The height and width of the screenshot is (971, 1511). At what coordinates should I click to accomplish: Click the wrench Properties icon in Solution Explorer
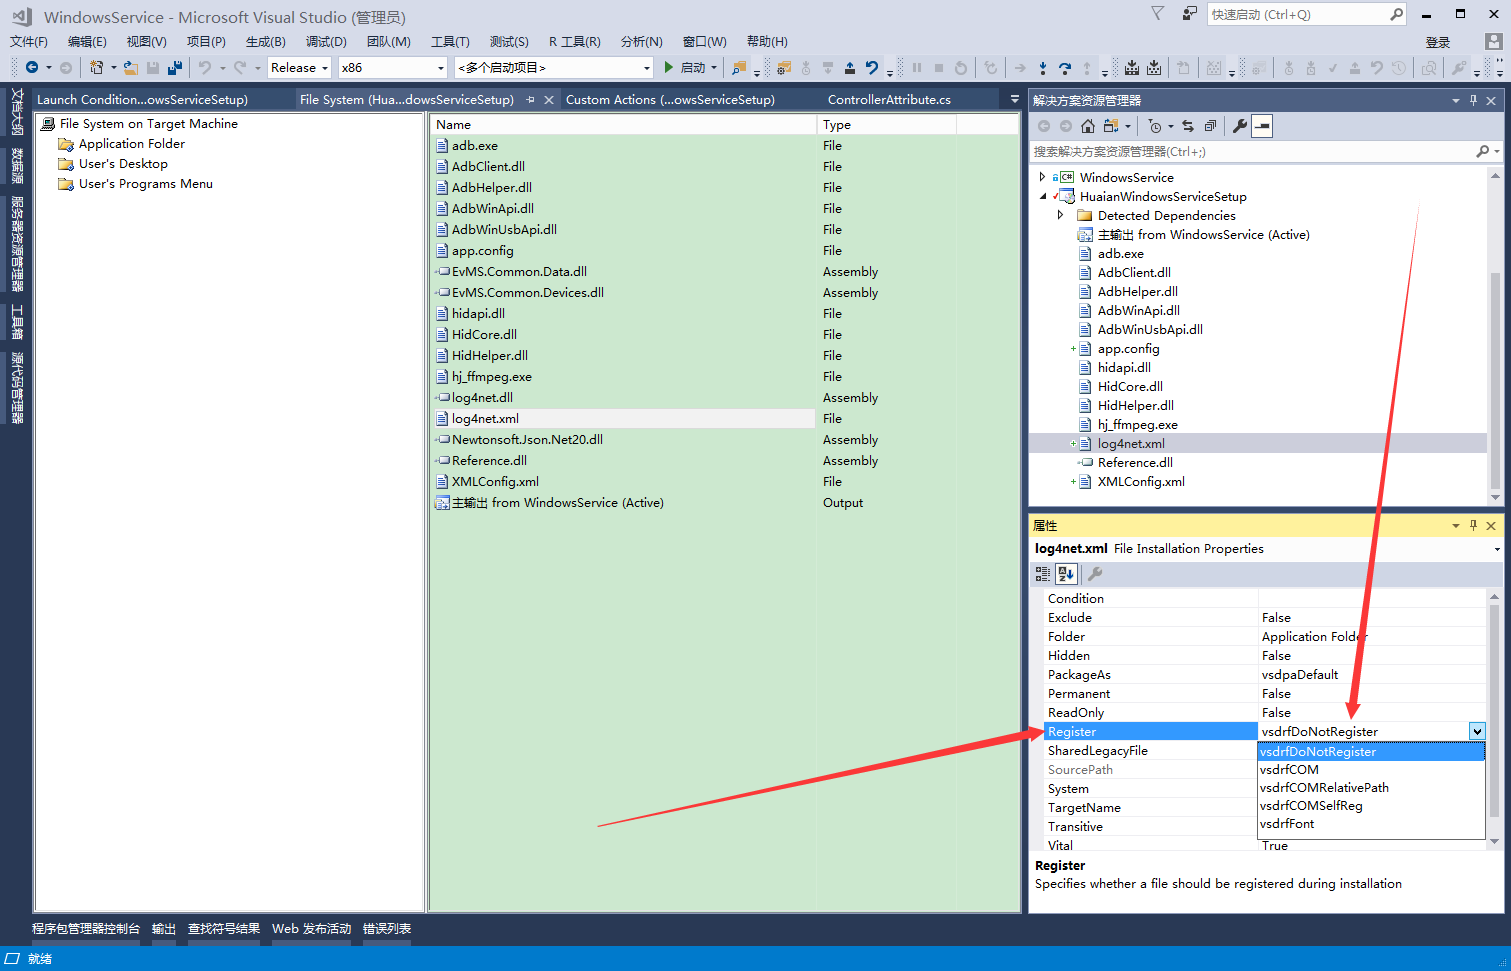(1240, 126)
